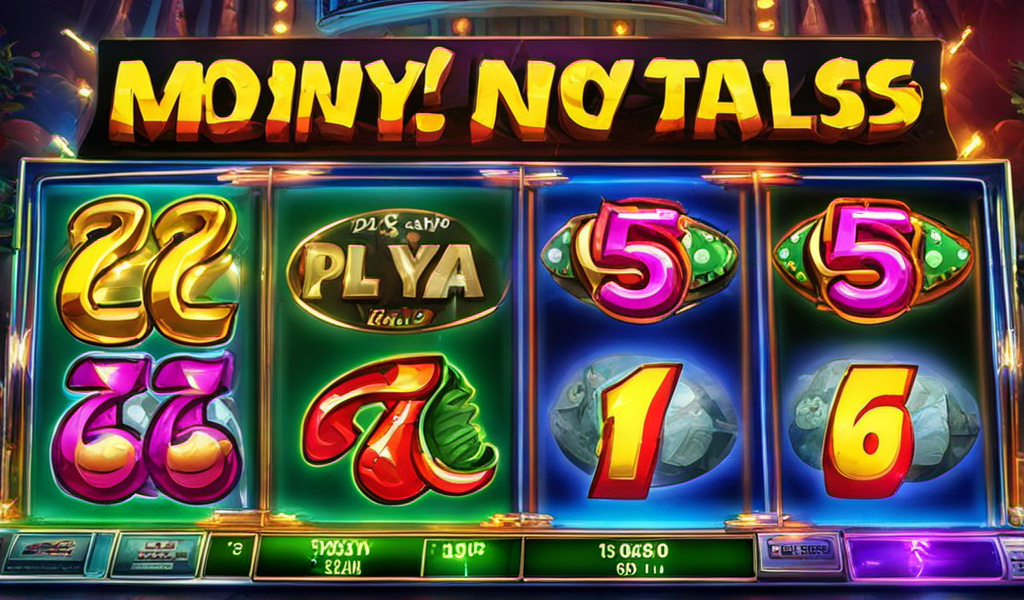Click the small green '3 box in bottom bar
Viewport: 1024px width, 600px height.
tap(229, 556)
